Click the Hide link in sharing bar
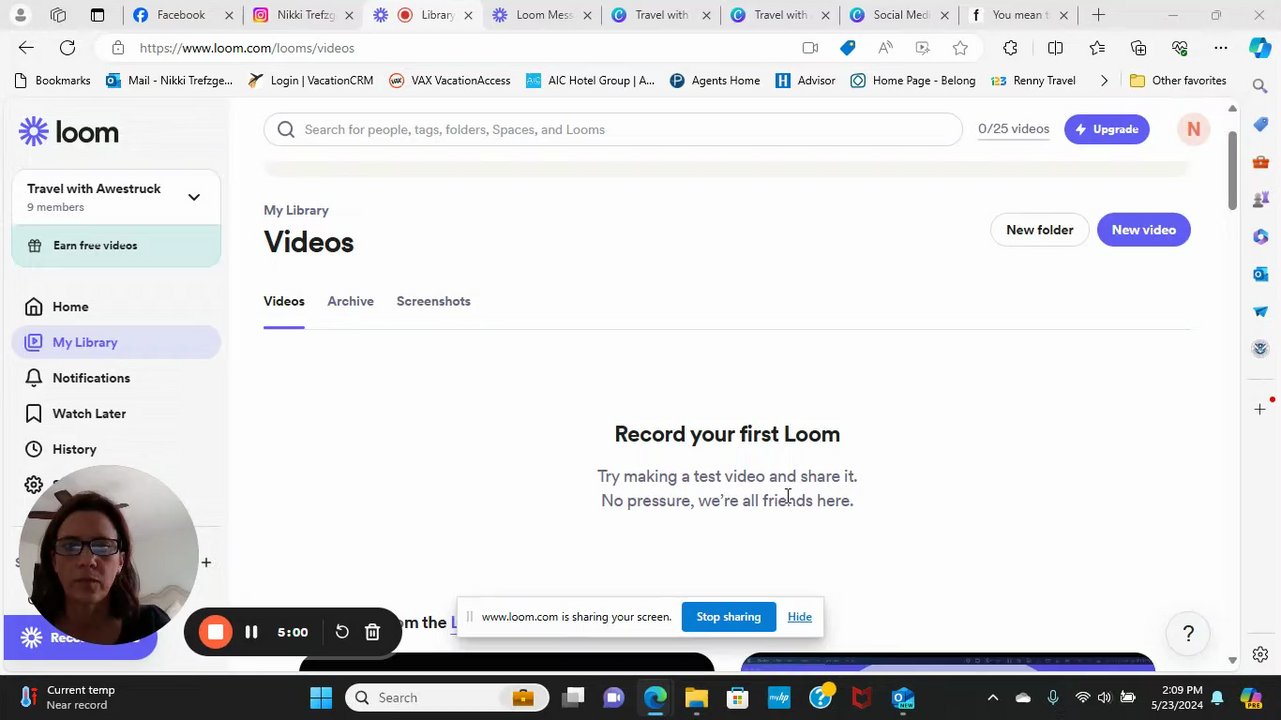This screenshot has width=1281, height=720. [799, 617]
